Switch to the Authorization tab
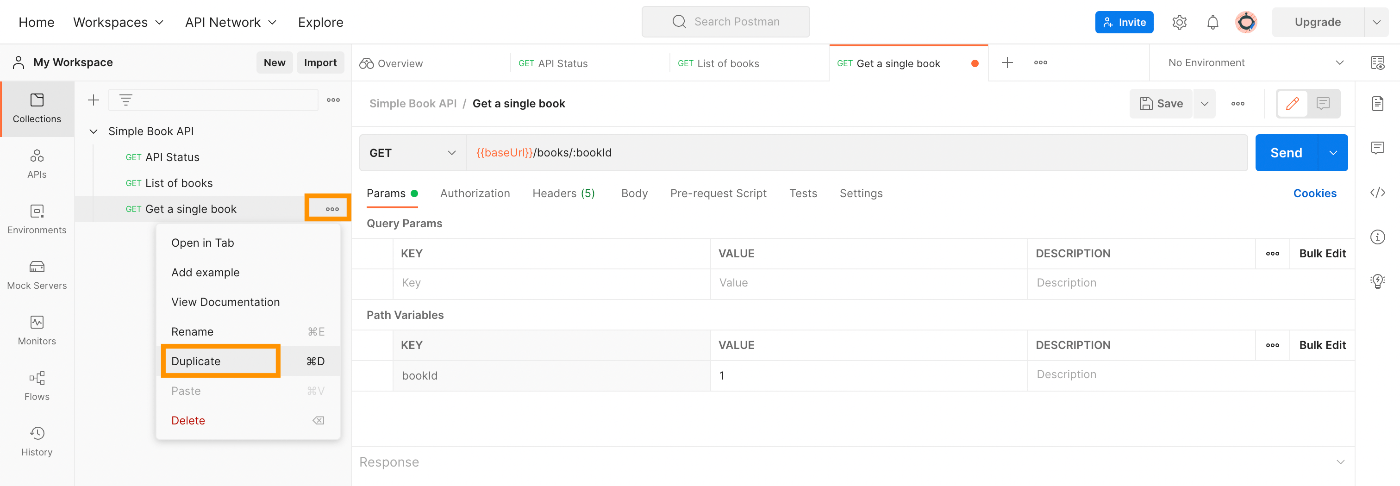The height and width of the screenshot is (486, 1400). pyautogui.click(x=475, y=193)
